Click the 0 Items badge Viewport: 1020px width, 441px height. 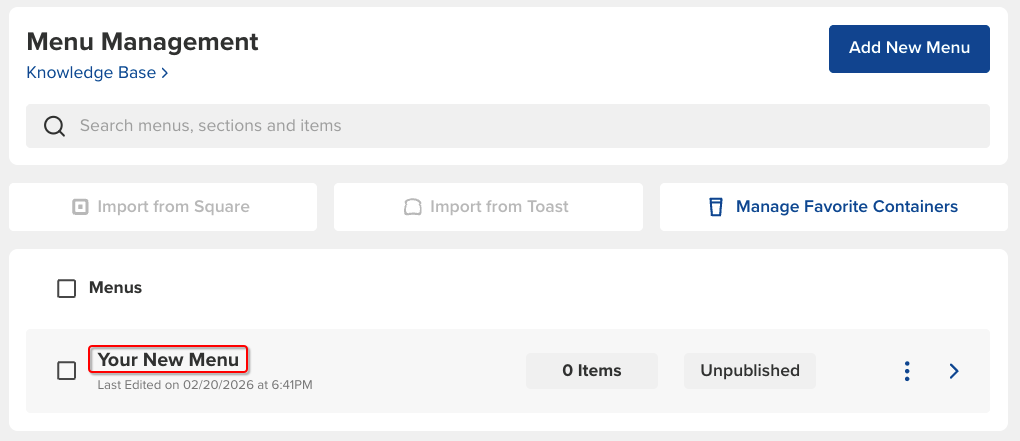click(591, 371)
